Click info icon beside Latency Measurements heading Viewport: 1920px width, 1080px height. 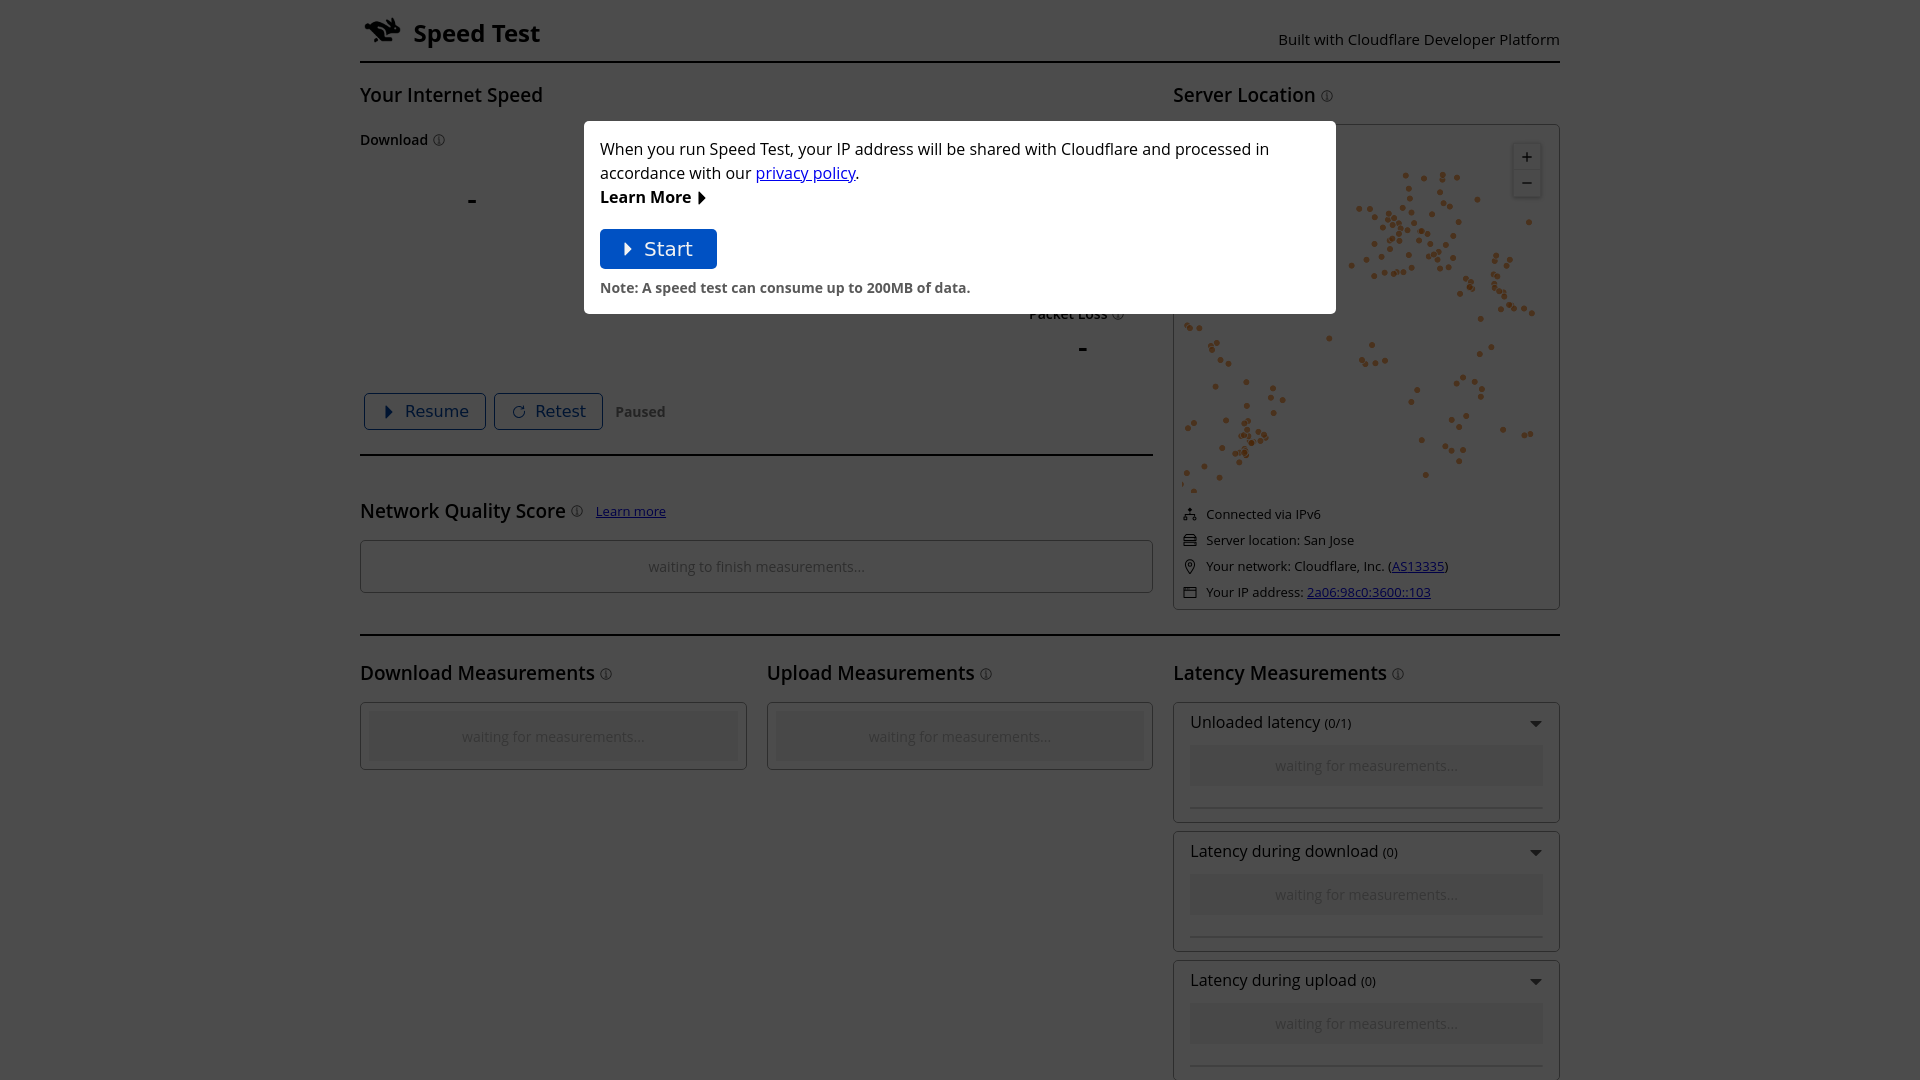1398,674
